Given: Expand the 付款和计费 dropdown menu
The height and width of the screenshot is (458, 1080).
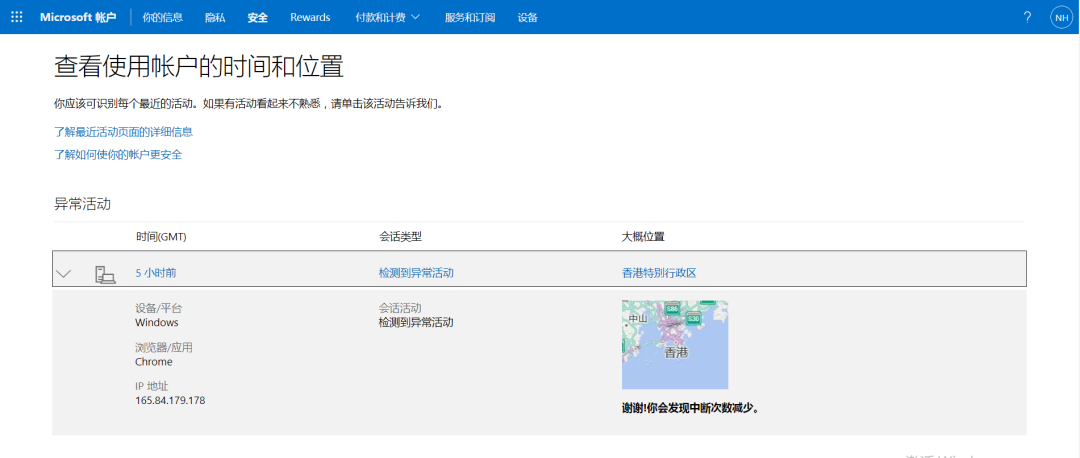Looking at the screenshot, I should (x=387, y=17).
